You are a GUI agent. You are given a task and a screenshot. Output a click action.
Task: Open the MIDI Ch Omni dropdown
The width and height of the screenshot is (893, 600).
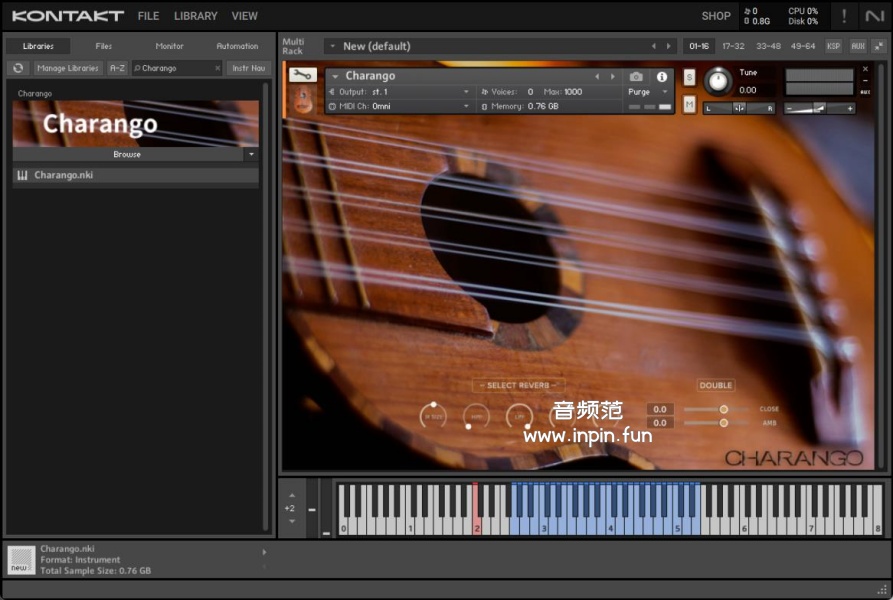(x=400, y=106)
